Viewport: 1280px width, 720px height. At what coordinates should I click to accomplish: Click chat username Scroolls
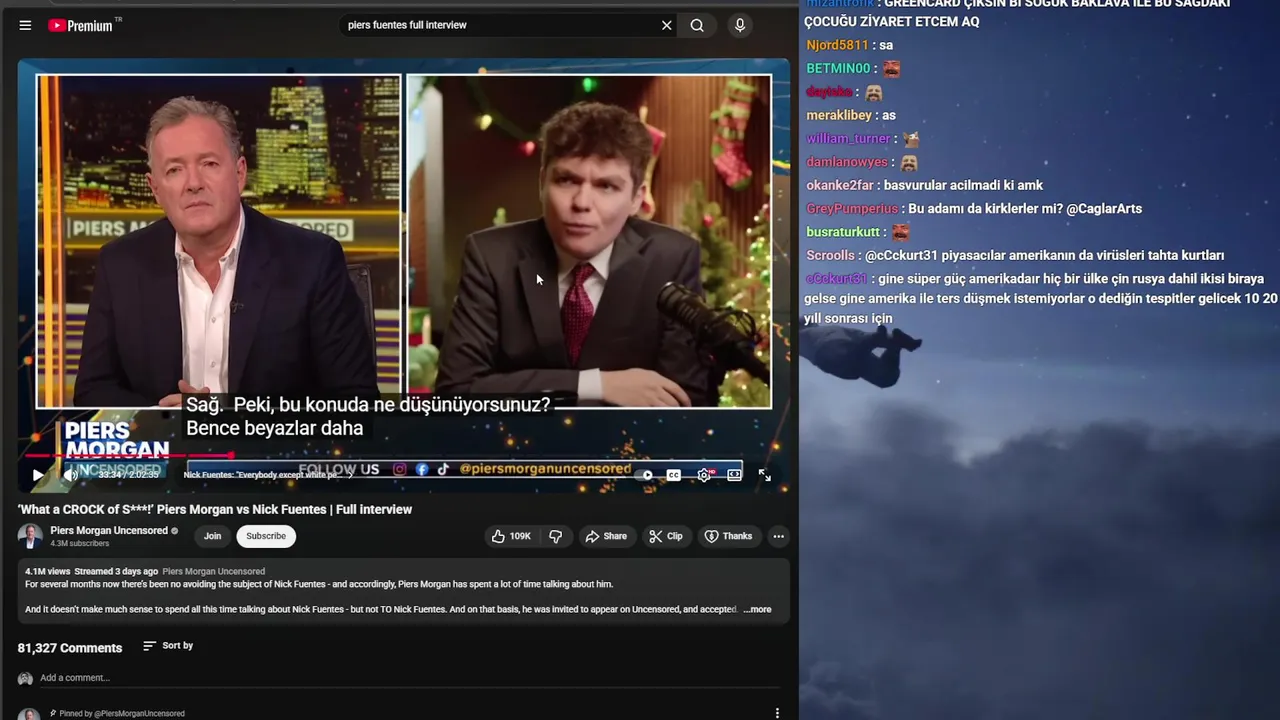(831, 255)
